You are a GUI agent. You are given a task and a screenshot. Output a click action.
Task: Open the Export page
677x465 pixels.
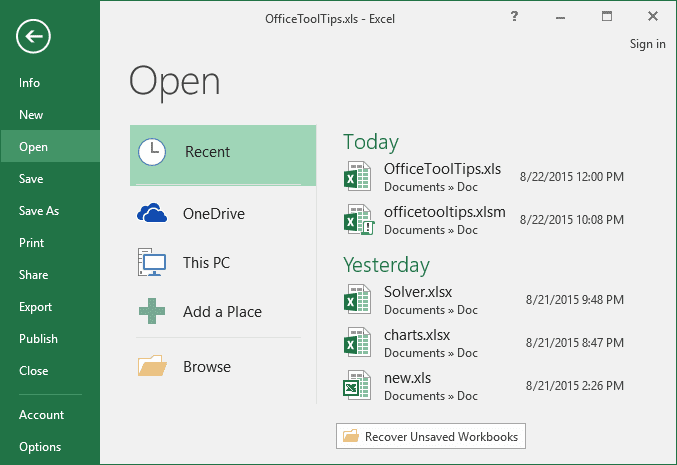click(x=50, y=307)
